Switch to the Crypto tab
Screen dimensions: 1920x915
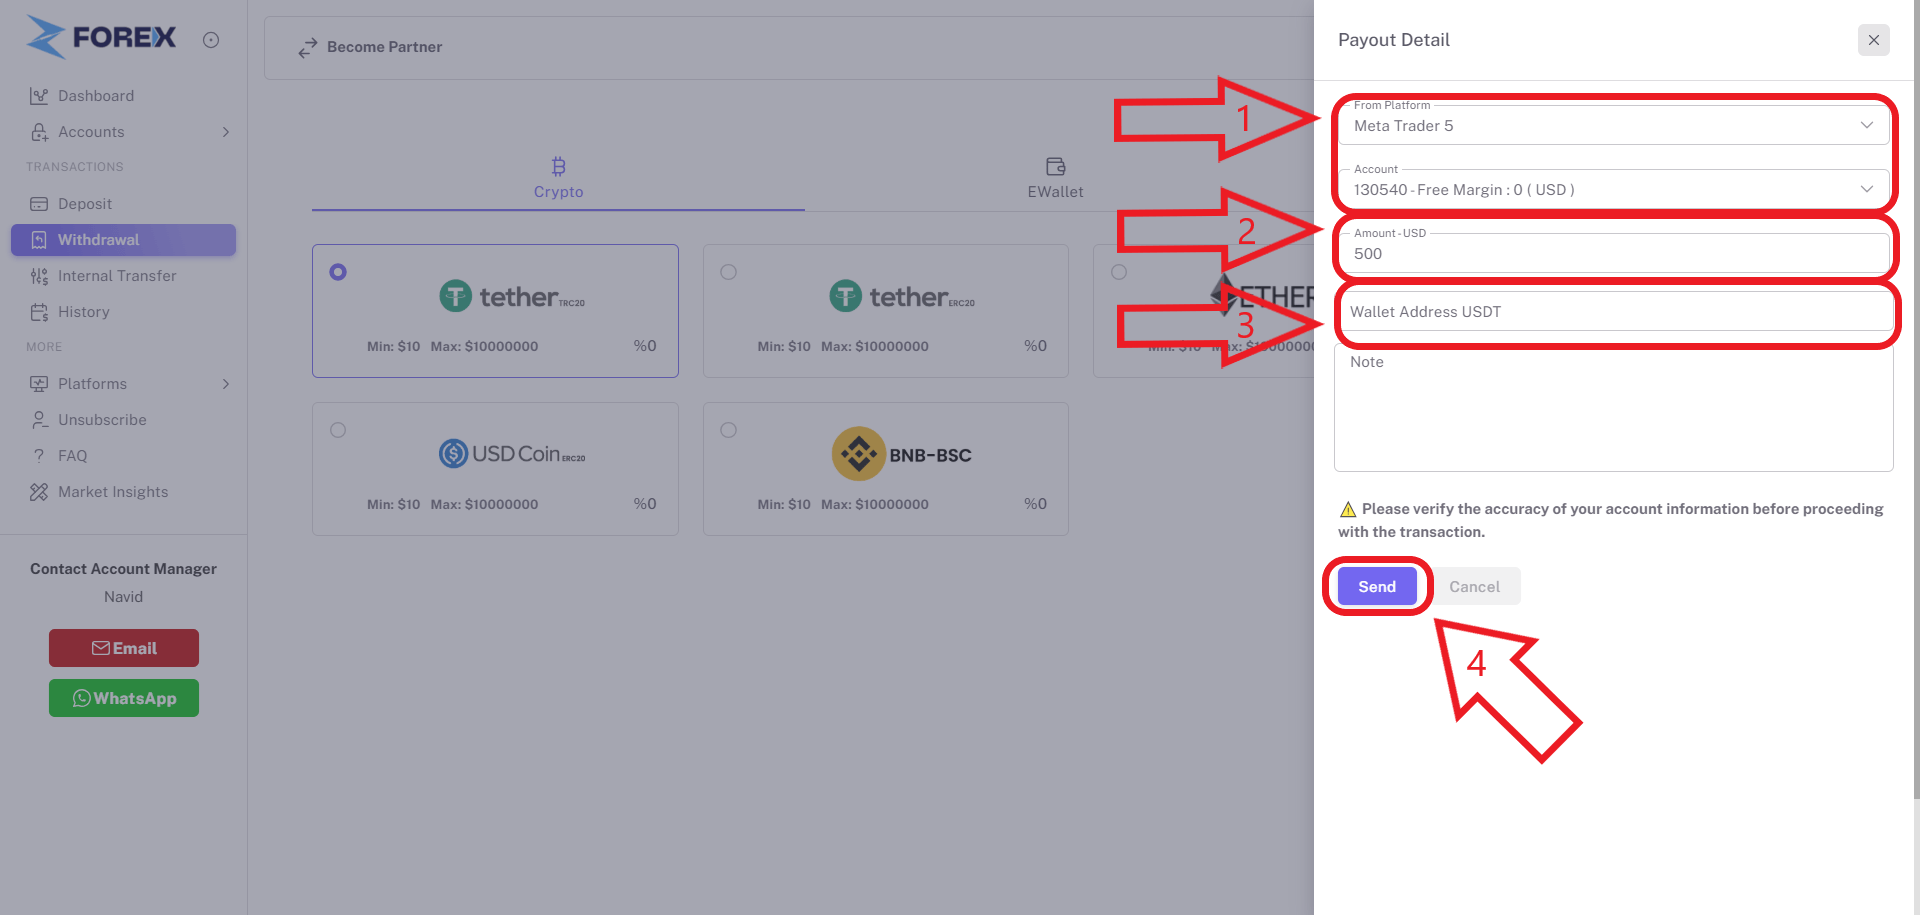[x=558, y=178]
